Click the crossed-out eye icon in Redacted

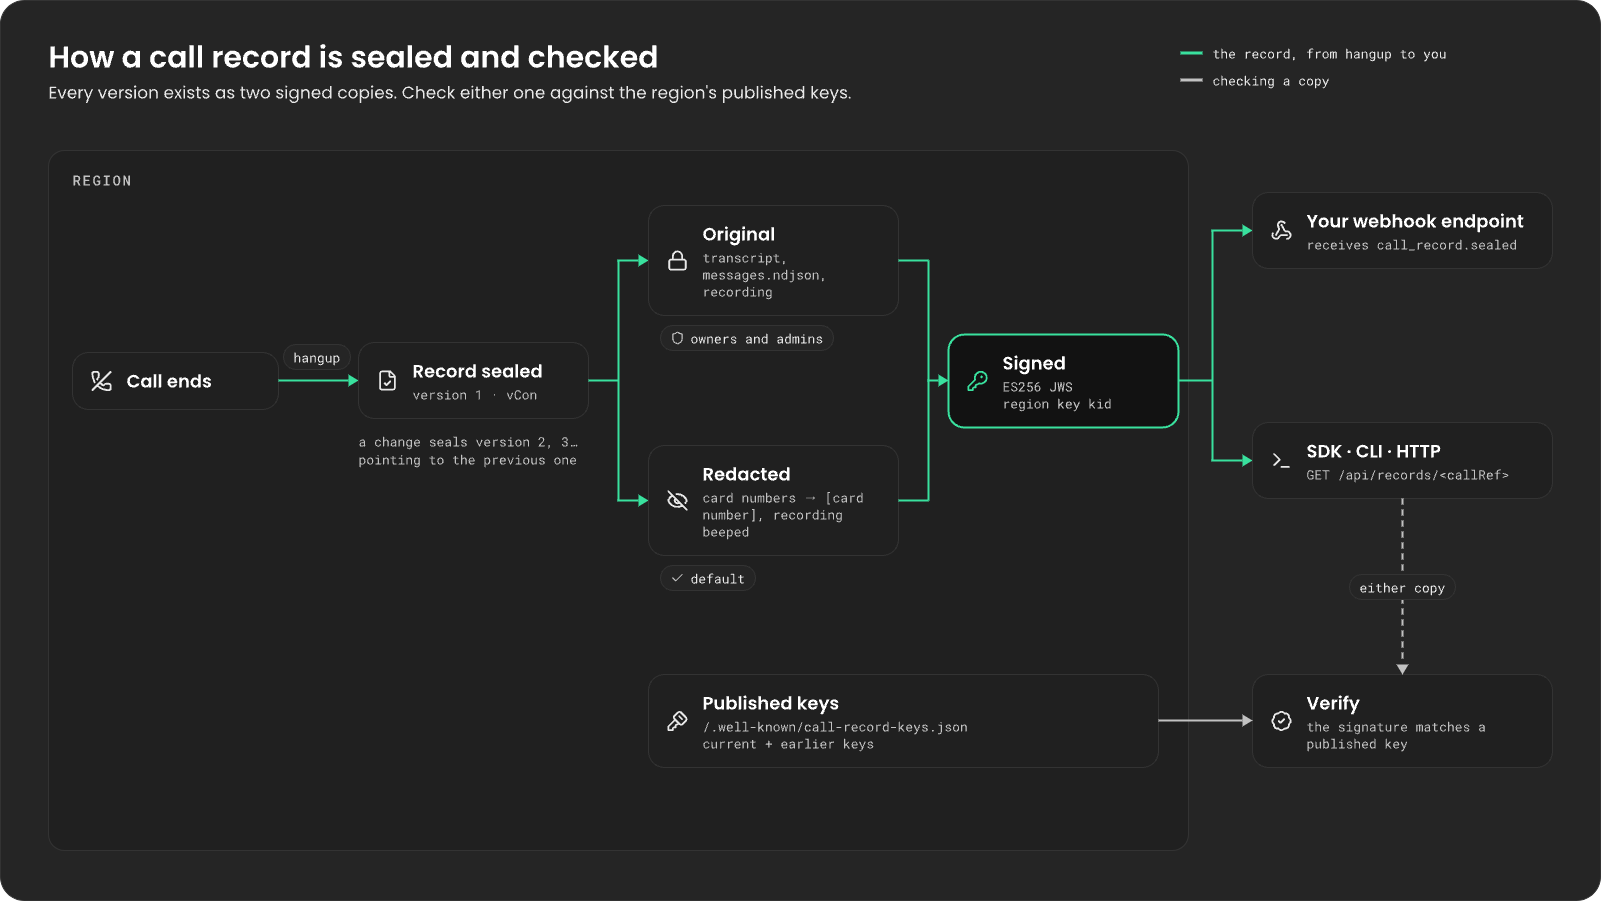[x=677, y=501]
